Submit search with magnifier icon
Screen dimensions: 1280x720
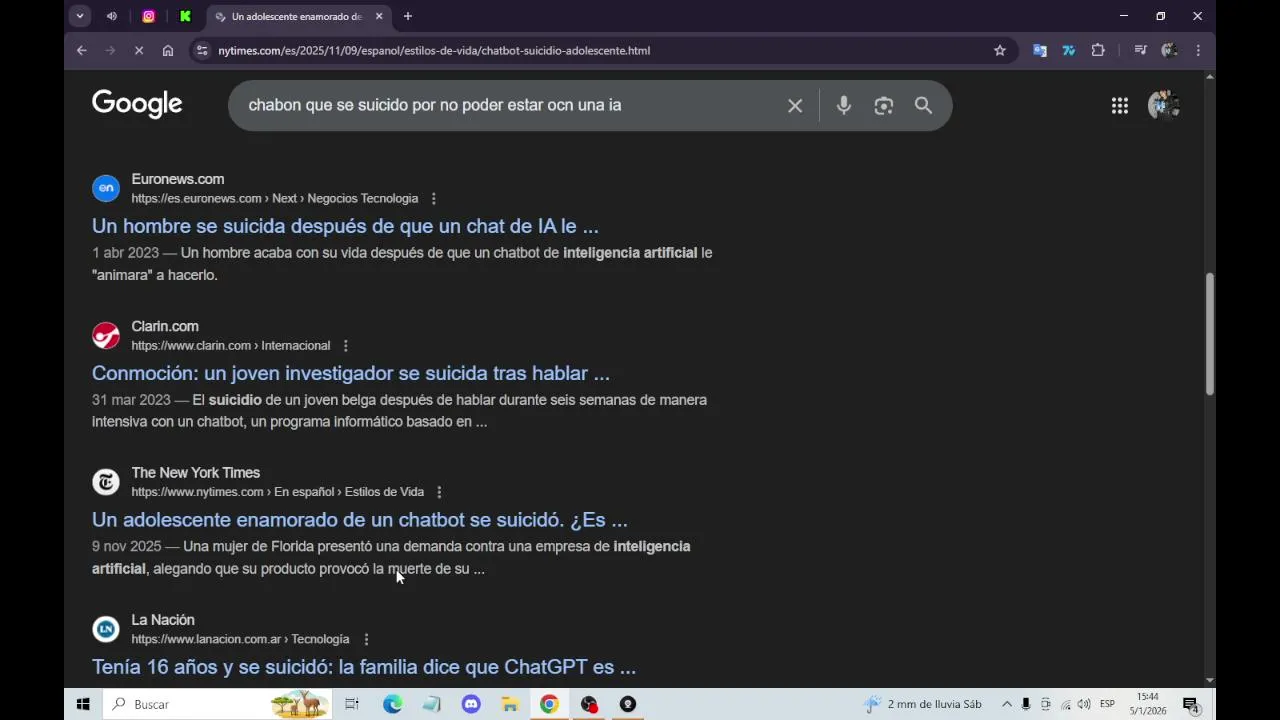(x=923, y=105)
